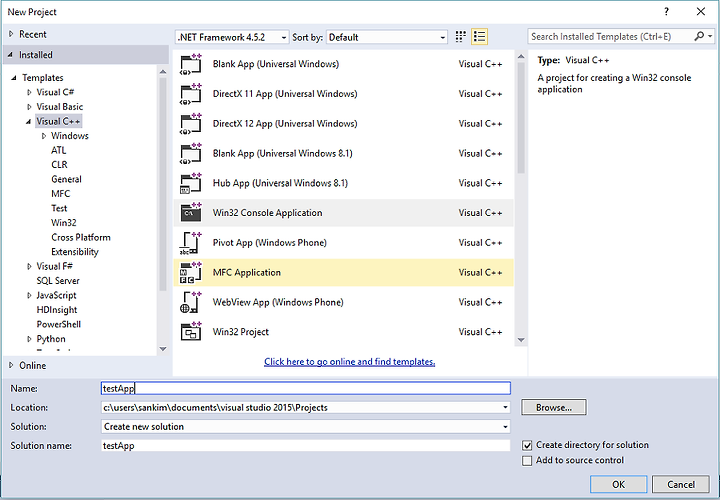Expand the Visual Basic node arrow

[29, 107]
